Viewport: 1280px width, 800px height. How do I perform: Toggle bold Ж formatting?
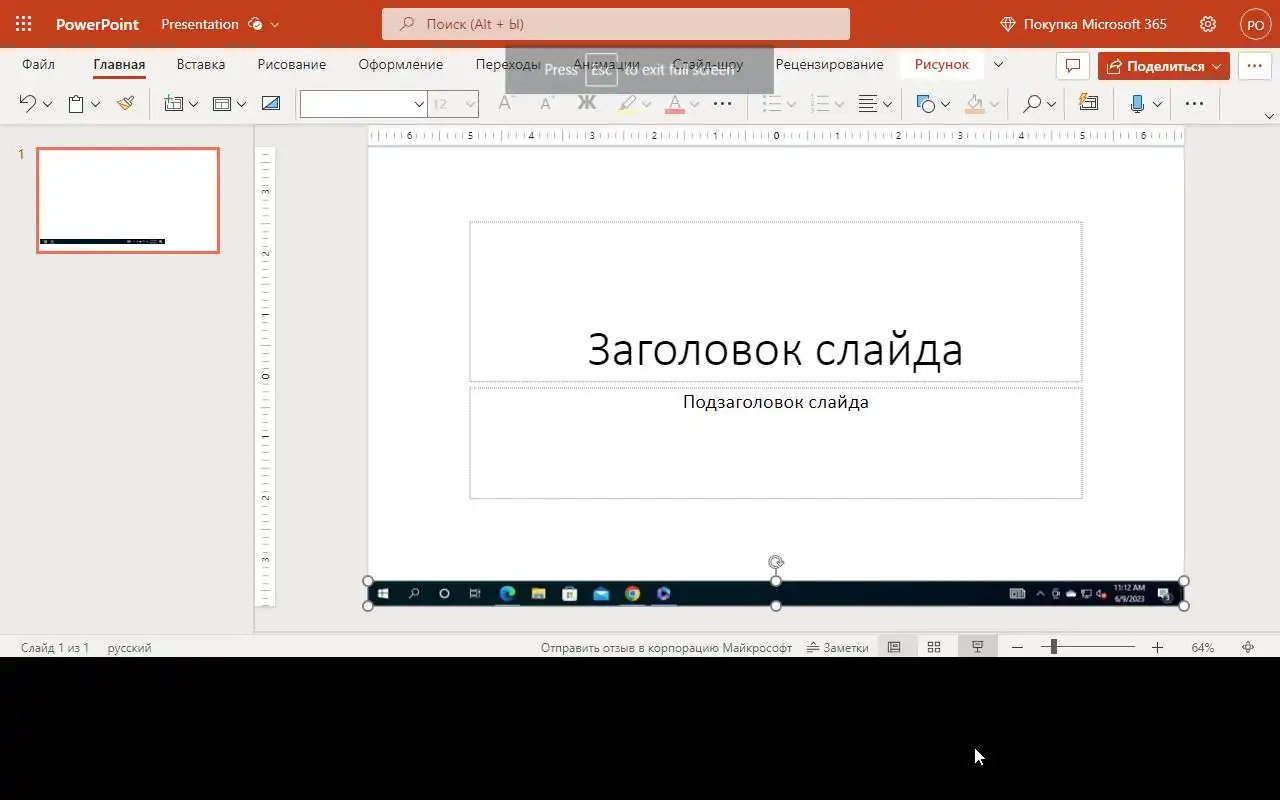[x=587, y=103]
